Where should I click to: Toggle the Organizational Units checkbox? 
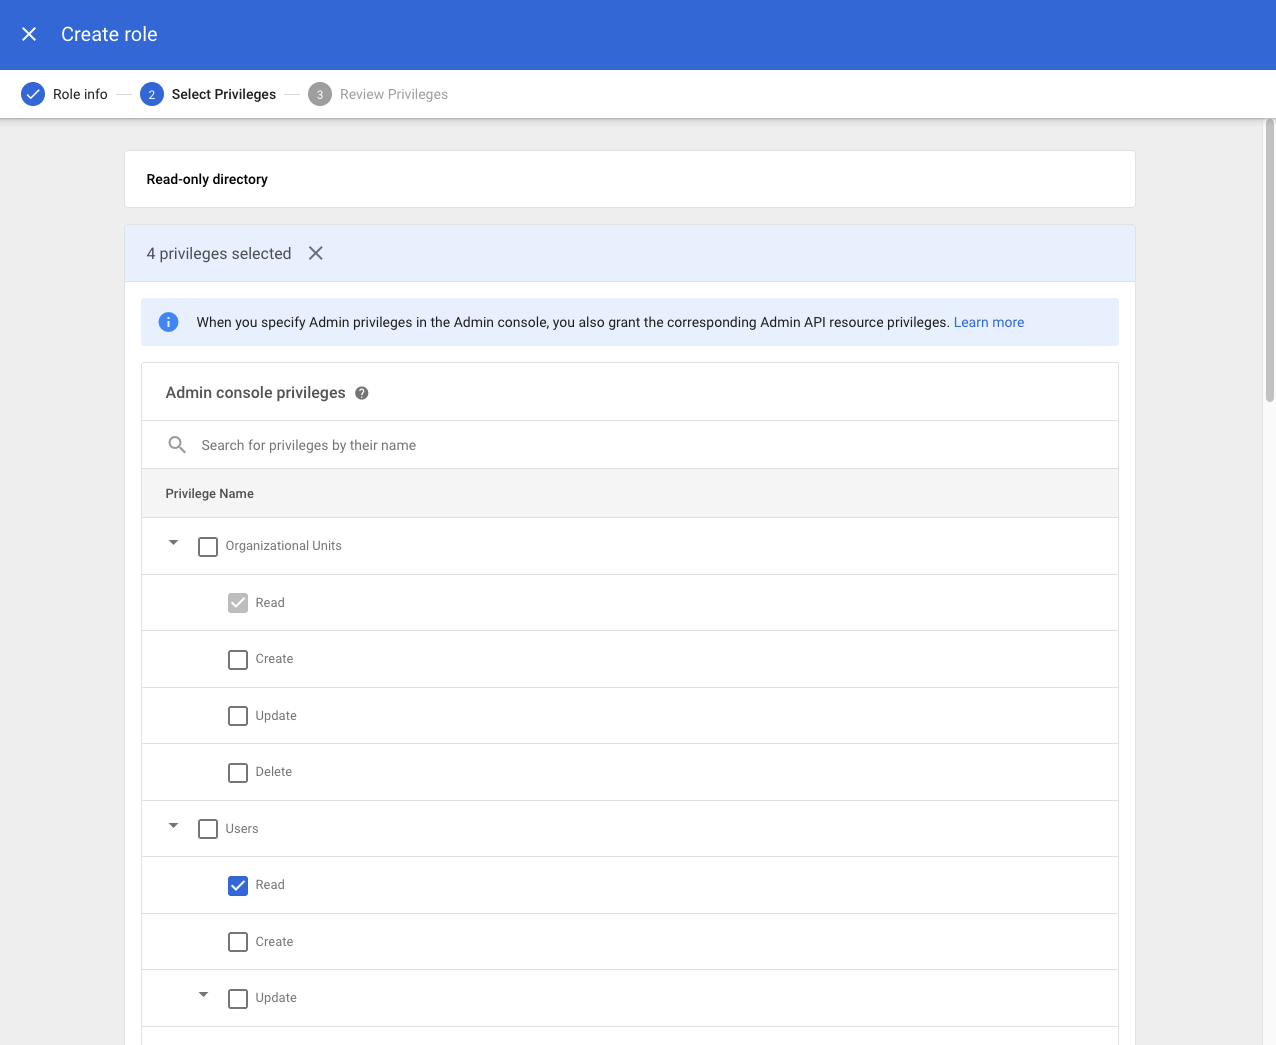[208, 547]
